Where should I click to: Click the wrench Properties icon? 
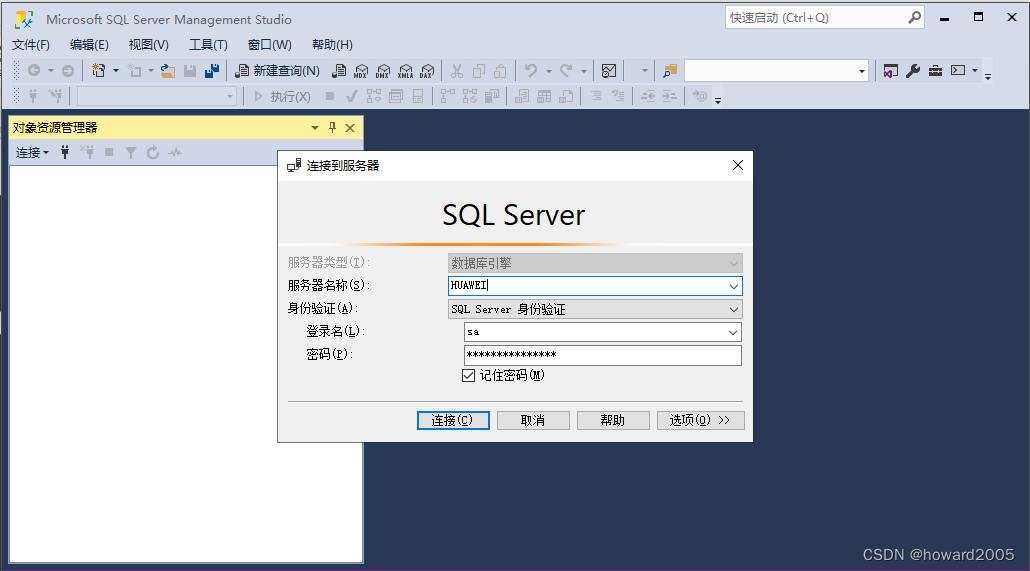coord(913,70)
